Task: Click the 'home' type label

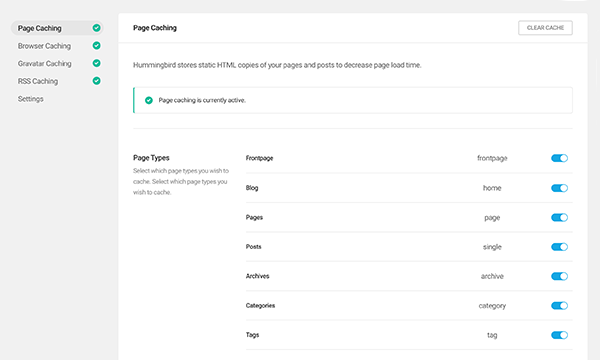Action: coord(492,188)
